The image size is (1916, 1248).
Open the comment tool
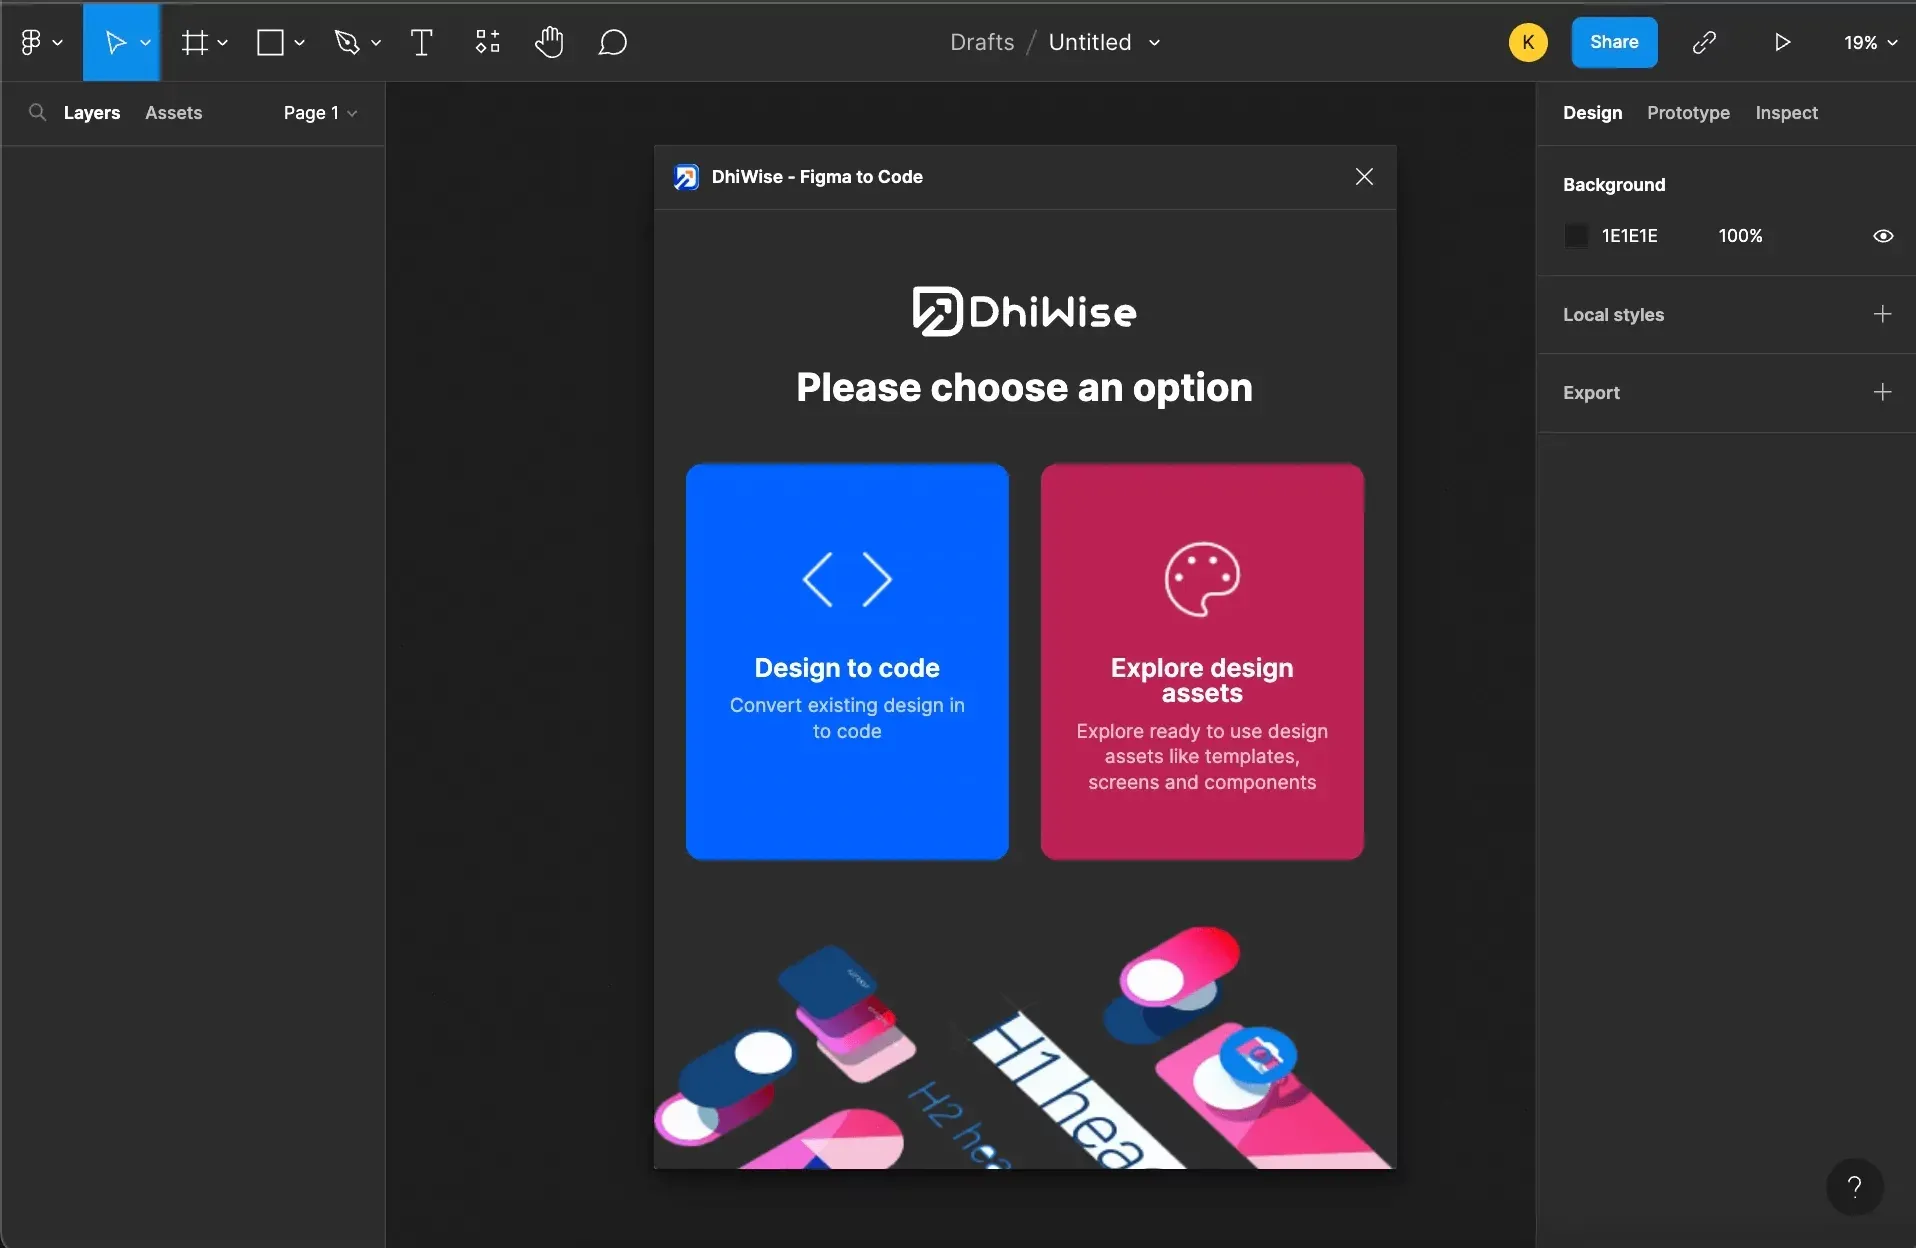(612, 42)
